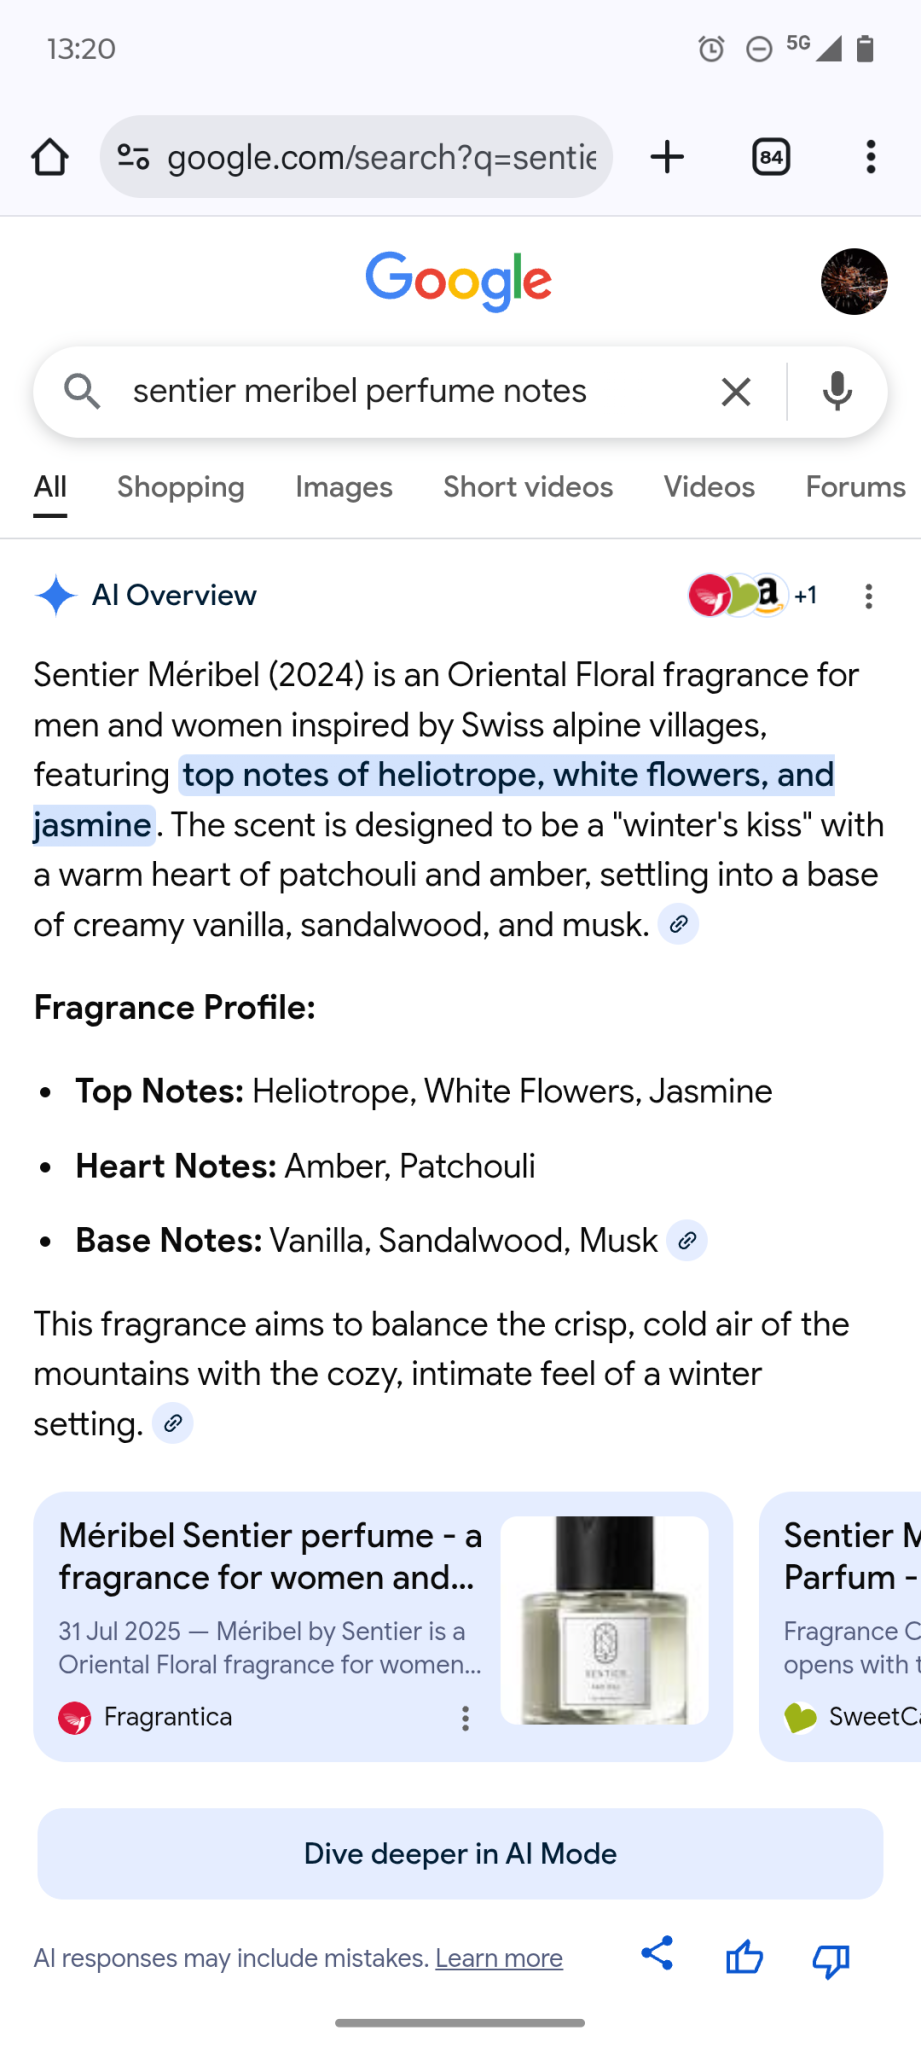Tap the site information icon in address bar
The image size is (921, 2048).
coord(134,157)
